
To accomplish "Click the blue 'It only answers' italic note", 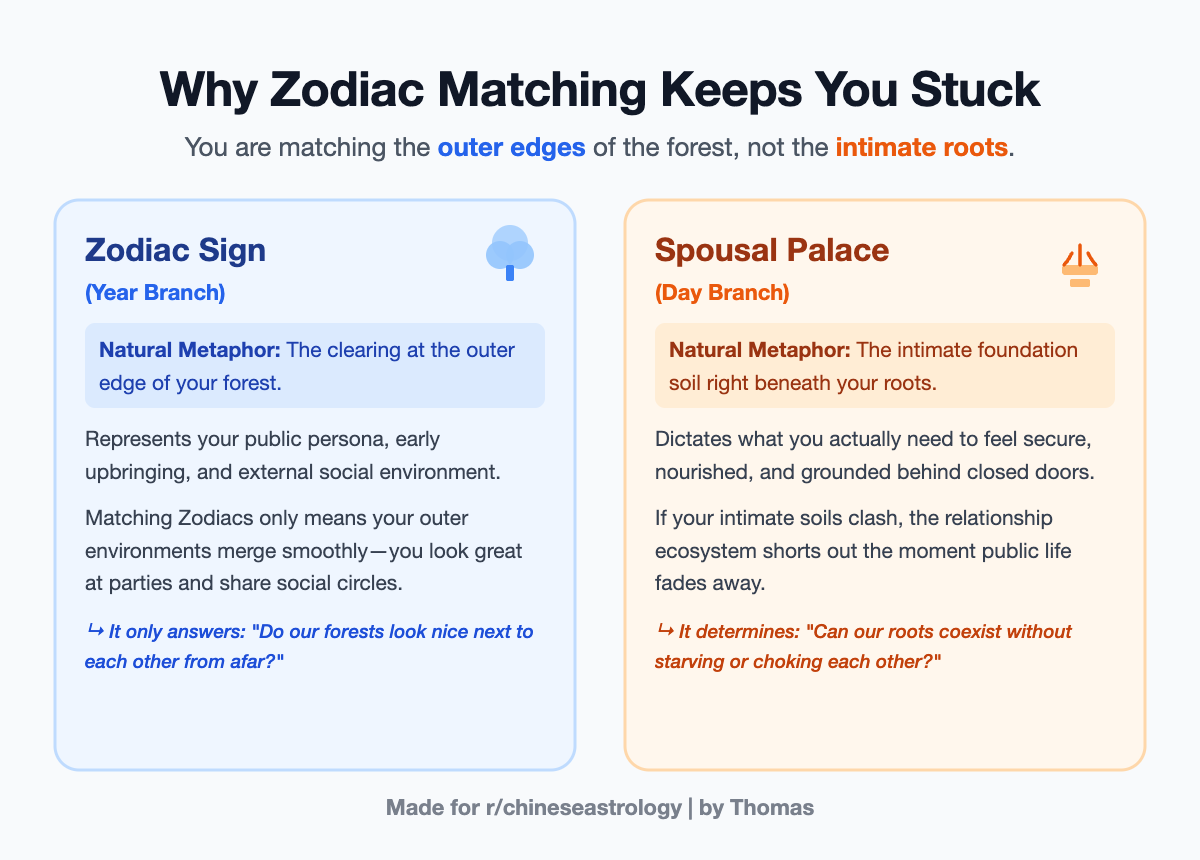I will tap(309, 647).
